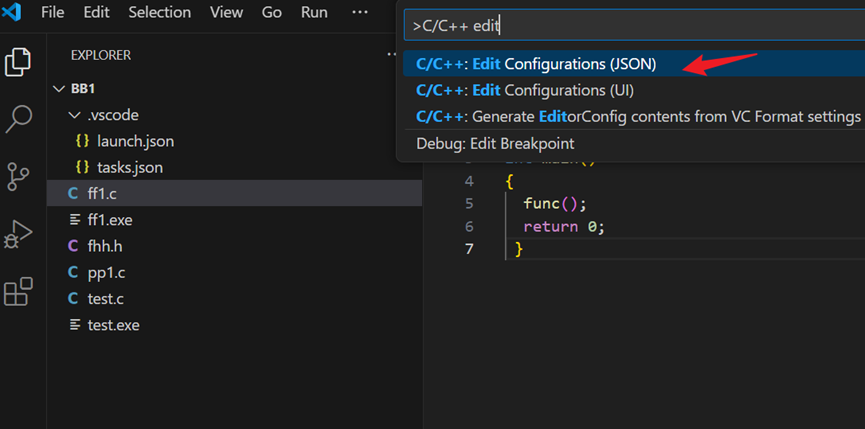Click the func(); code line
865x429 pixels.
tap(554, 204)
